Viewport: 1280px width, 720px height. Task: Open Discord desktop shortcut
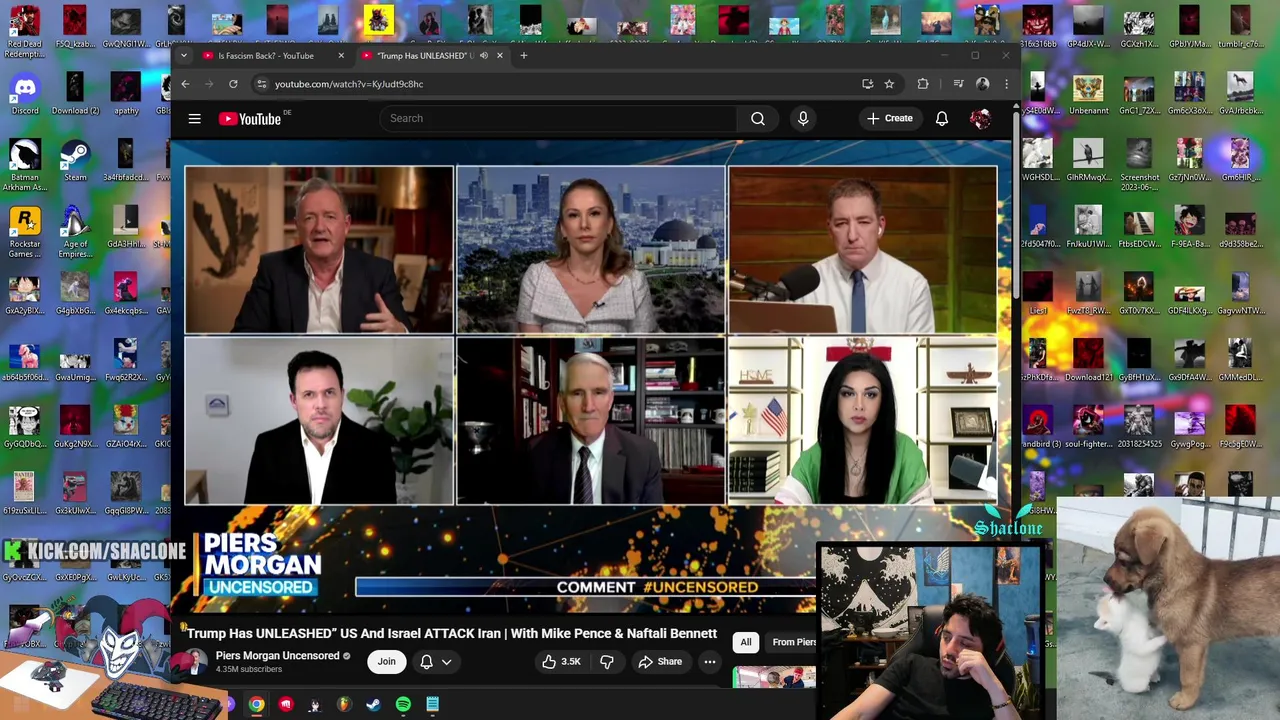coord(25,95)
